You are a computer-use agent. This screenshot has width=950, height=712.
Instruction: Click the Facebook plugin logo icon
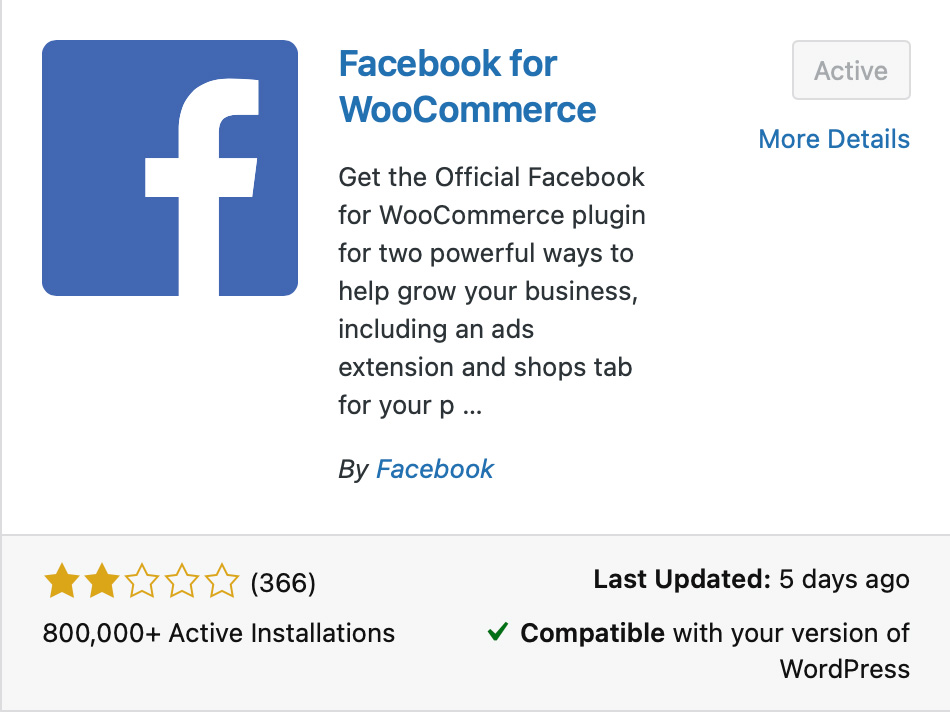pos(170,168)
